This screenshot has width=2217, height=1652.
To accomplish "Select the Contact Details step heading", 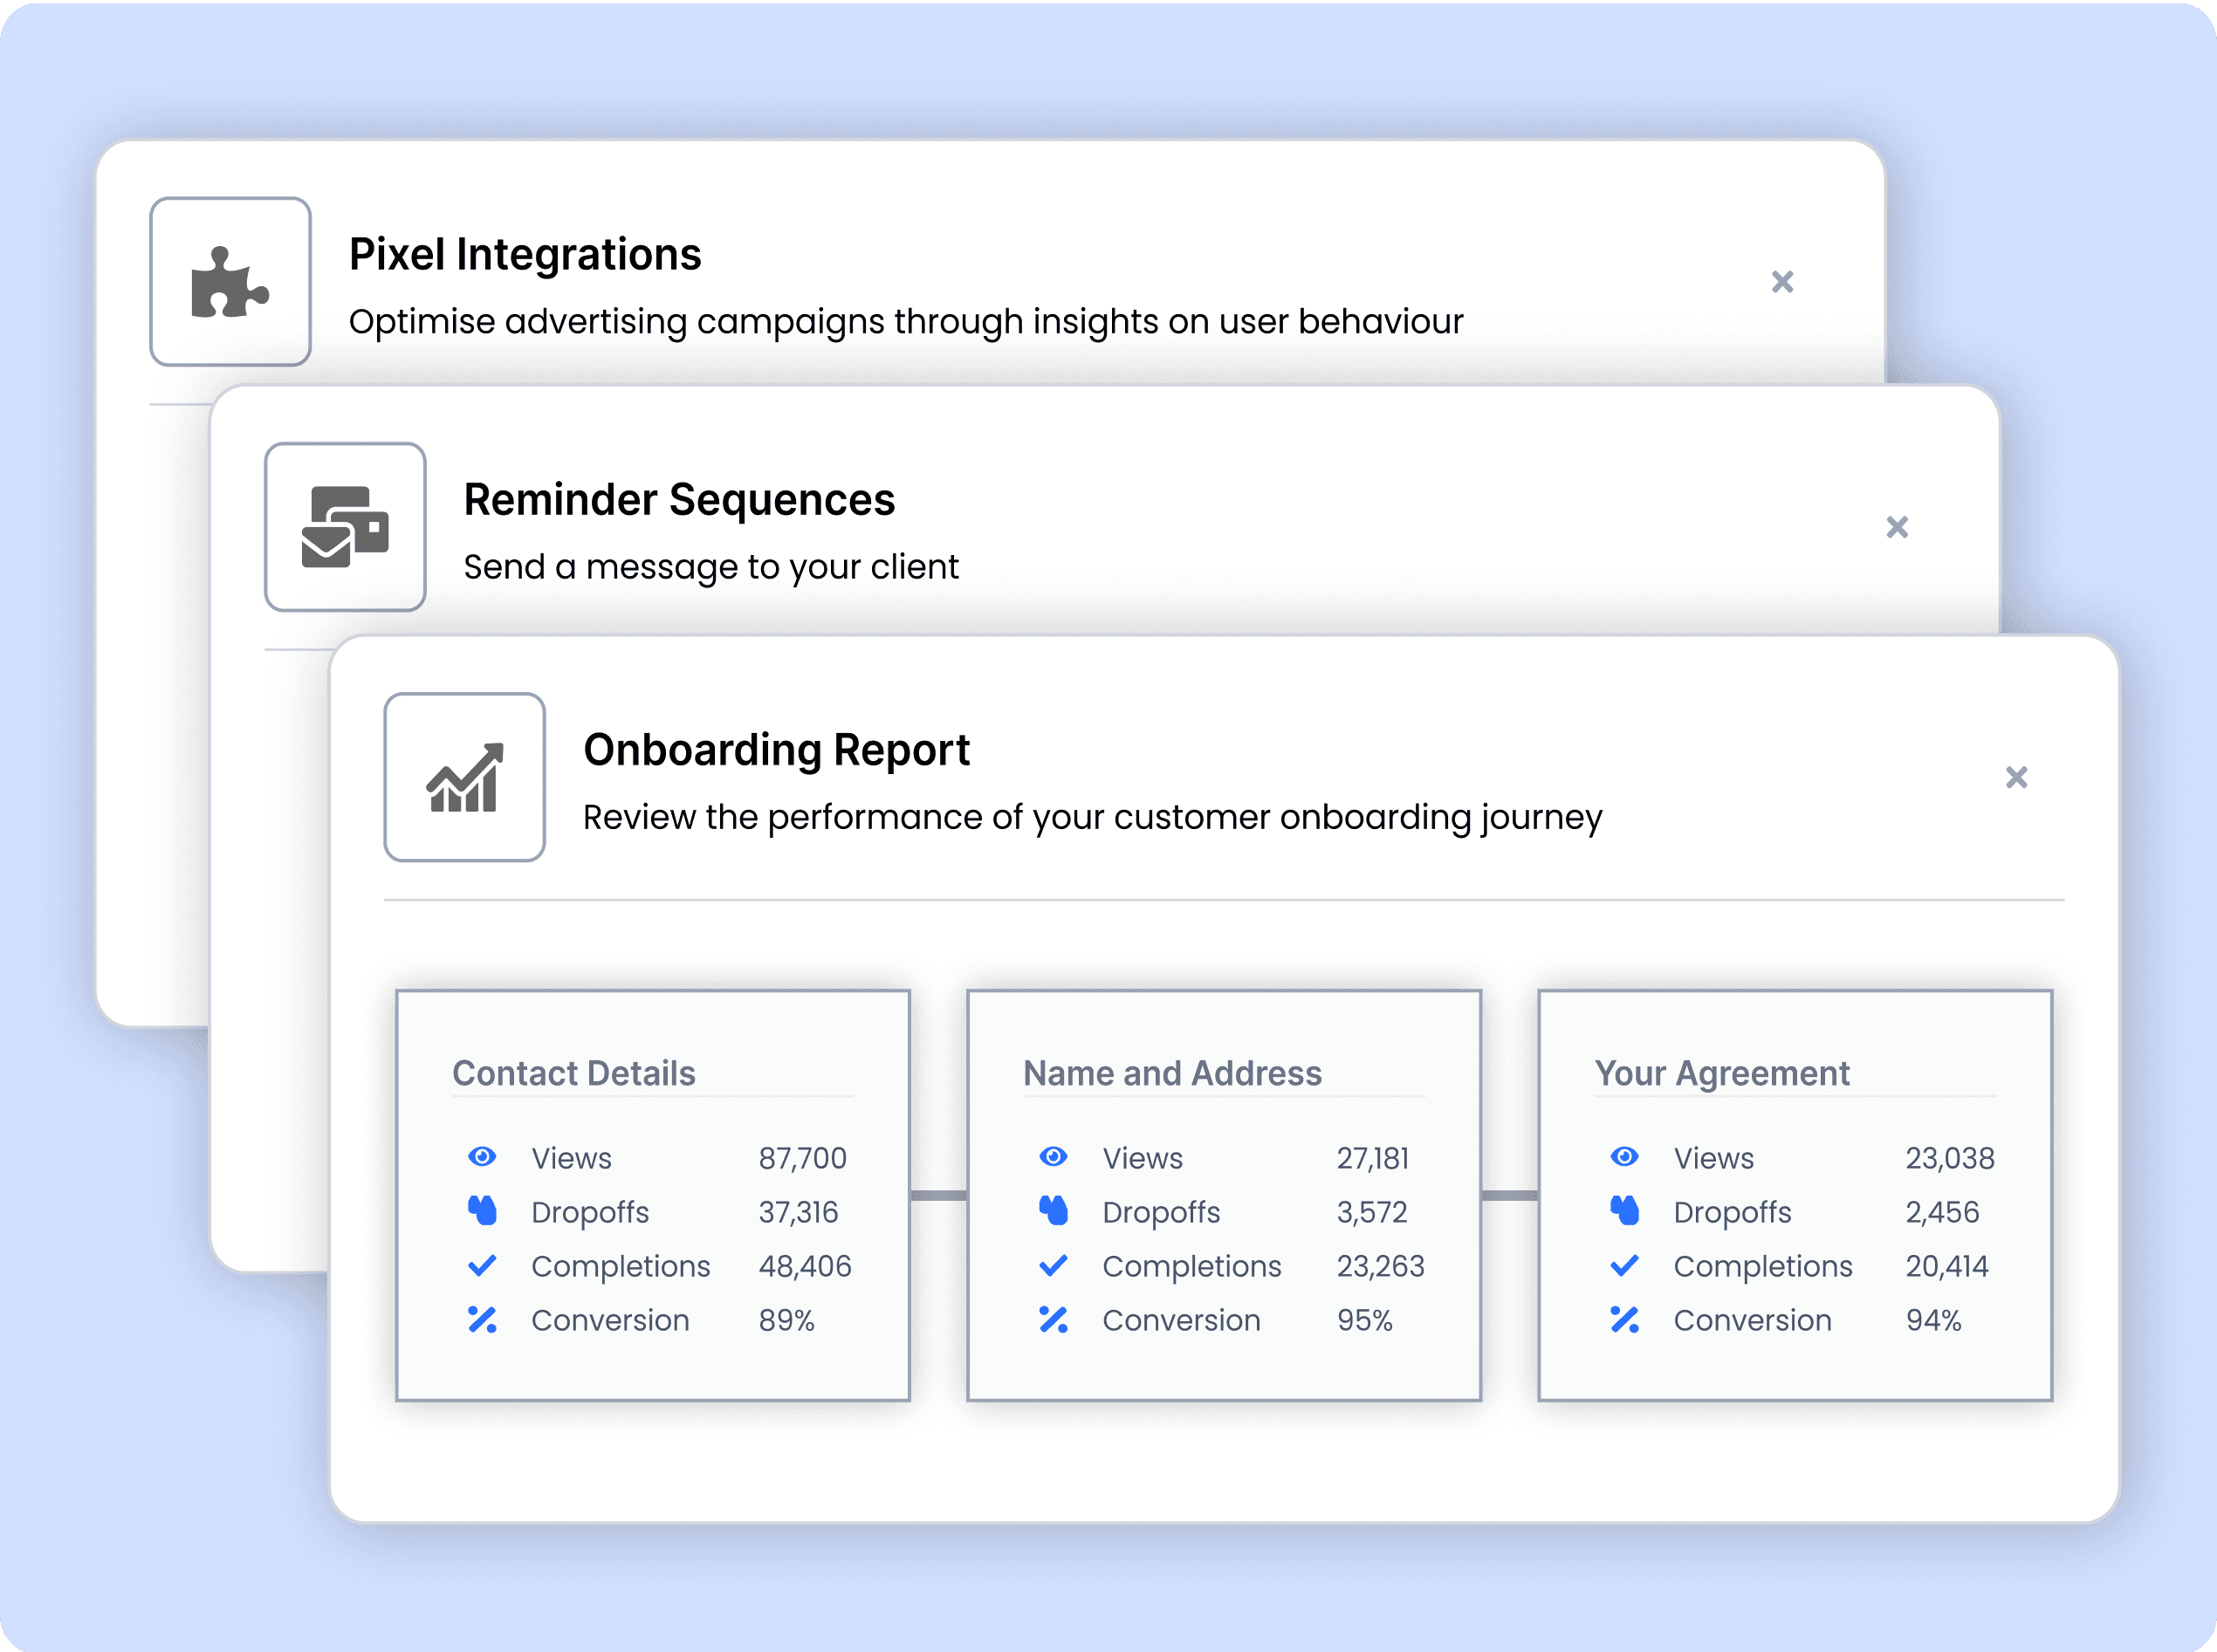I will tap(574, 1073).
